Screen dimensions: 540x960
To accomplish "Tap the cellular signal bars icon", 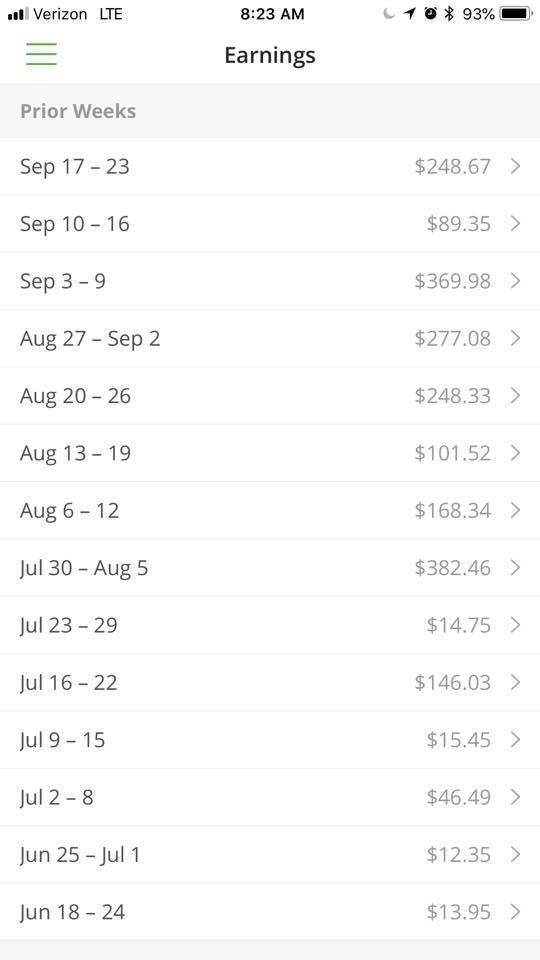I will coord(18,13).
